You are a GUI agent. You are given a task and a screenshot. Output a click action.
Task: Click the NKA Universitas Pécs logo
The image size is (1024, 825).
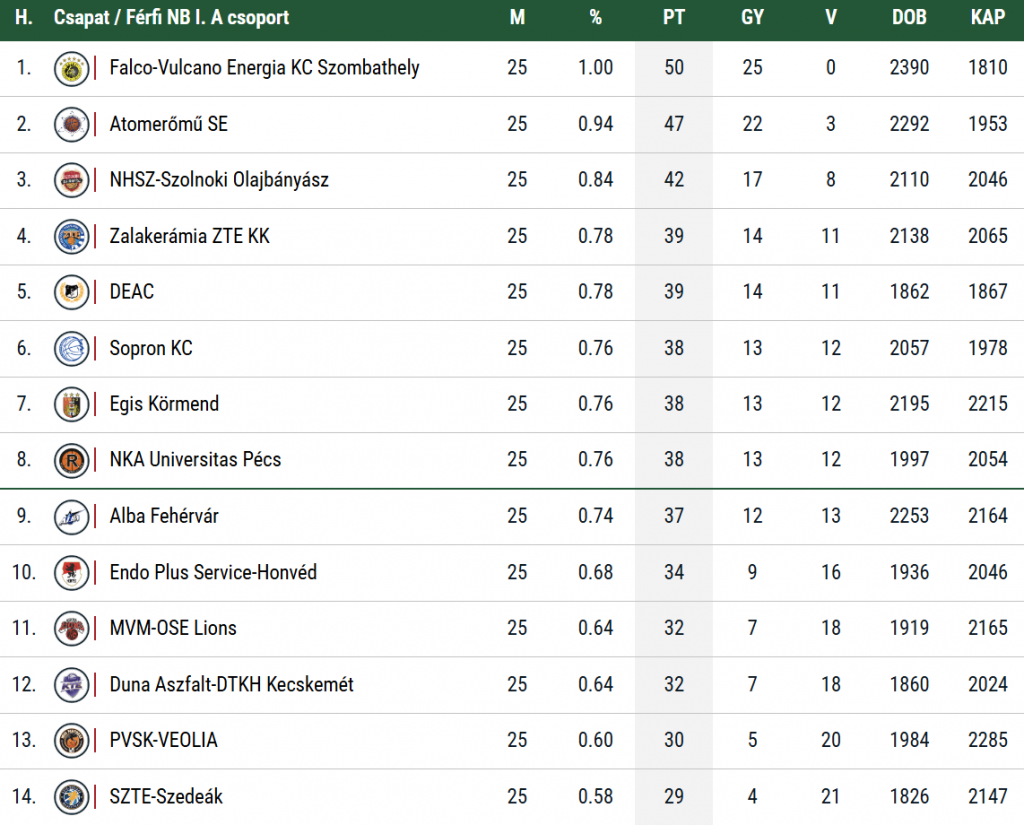[x=72, y=460]
